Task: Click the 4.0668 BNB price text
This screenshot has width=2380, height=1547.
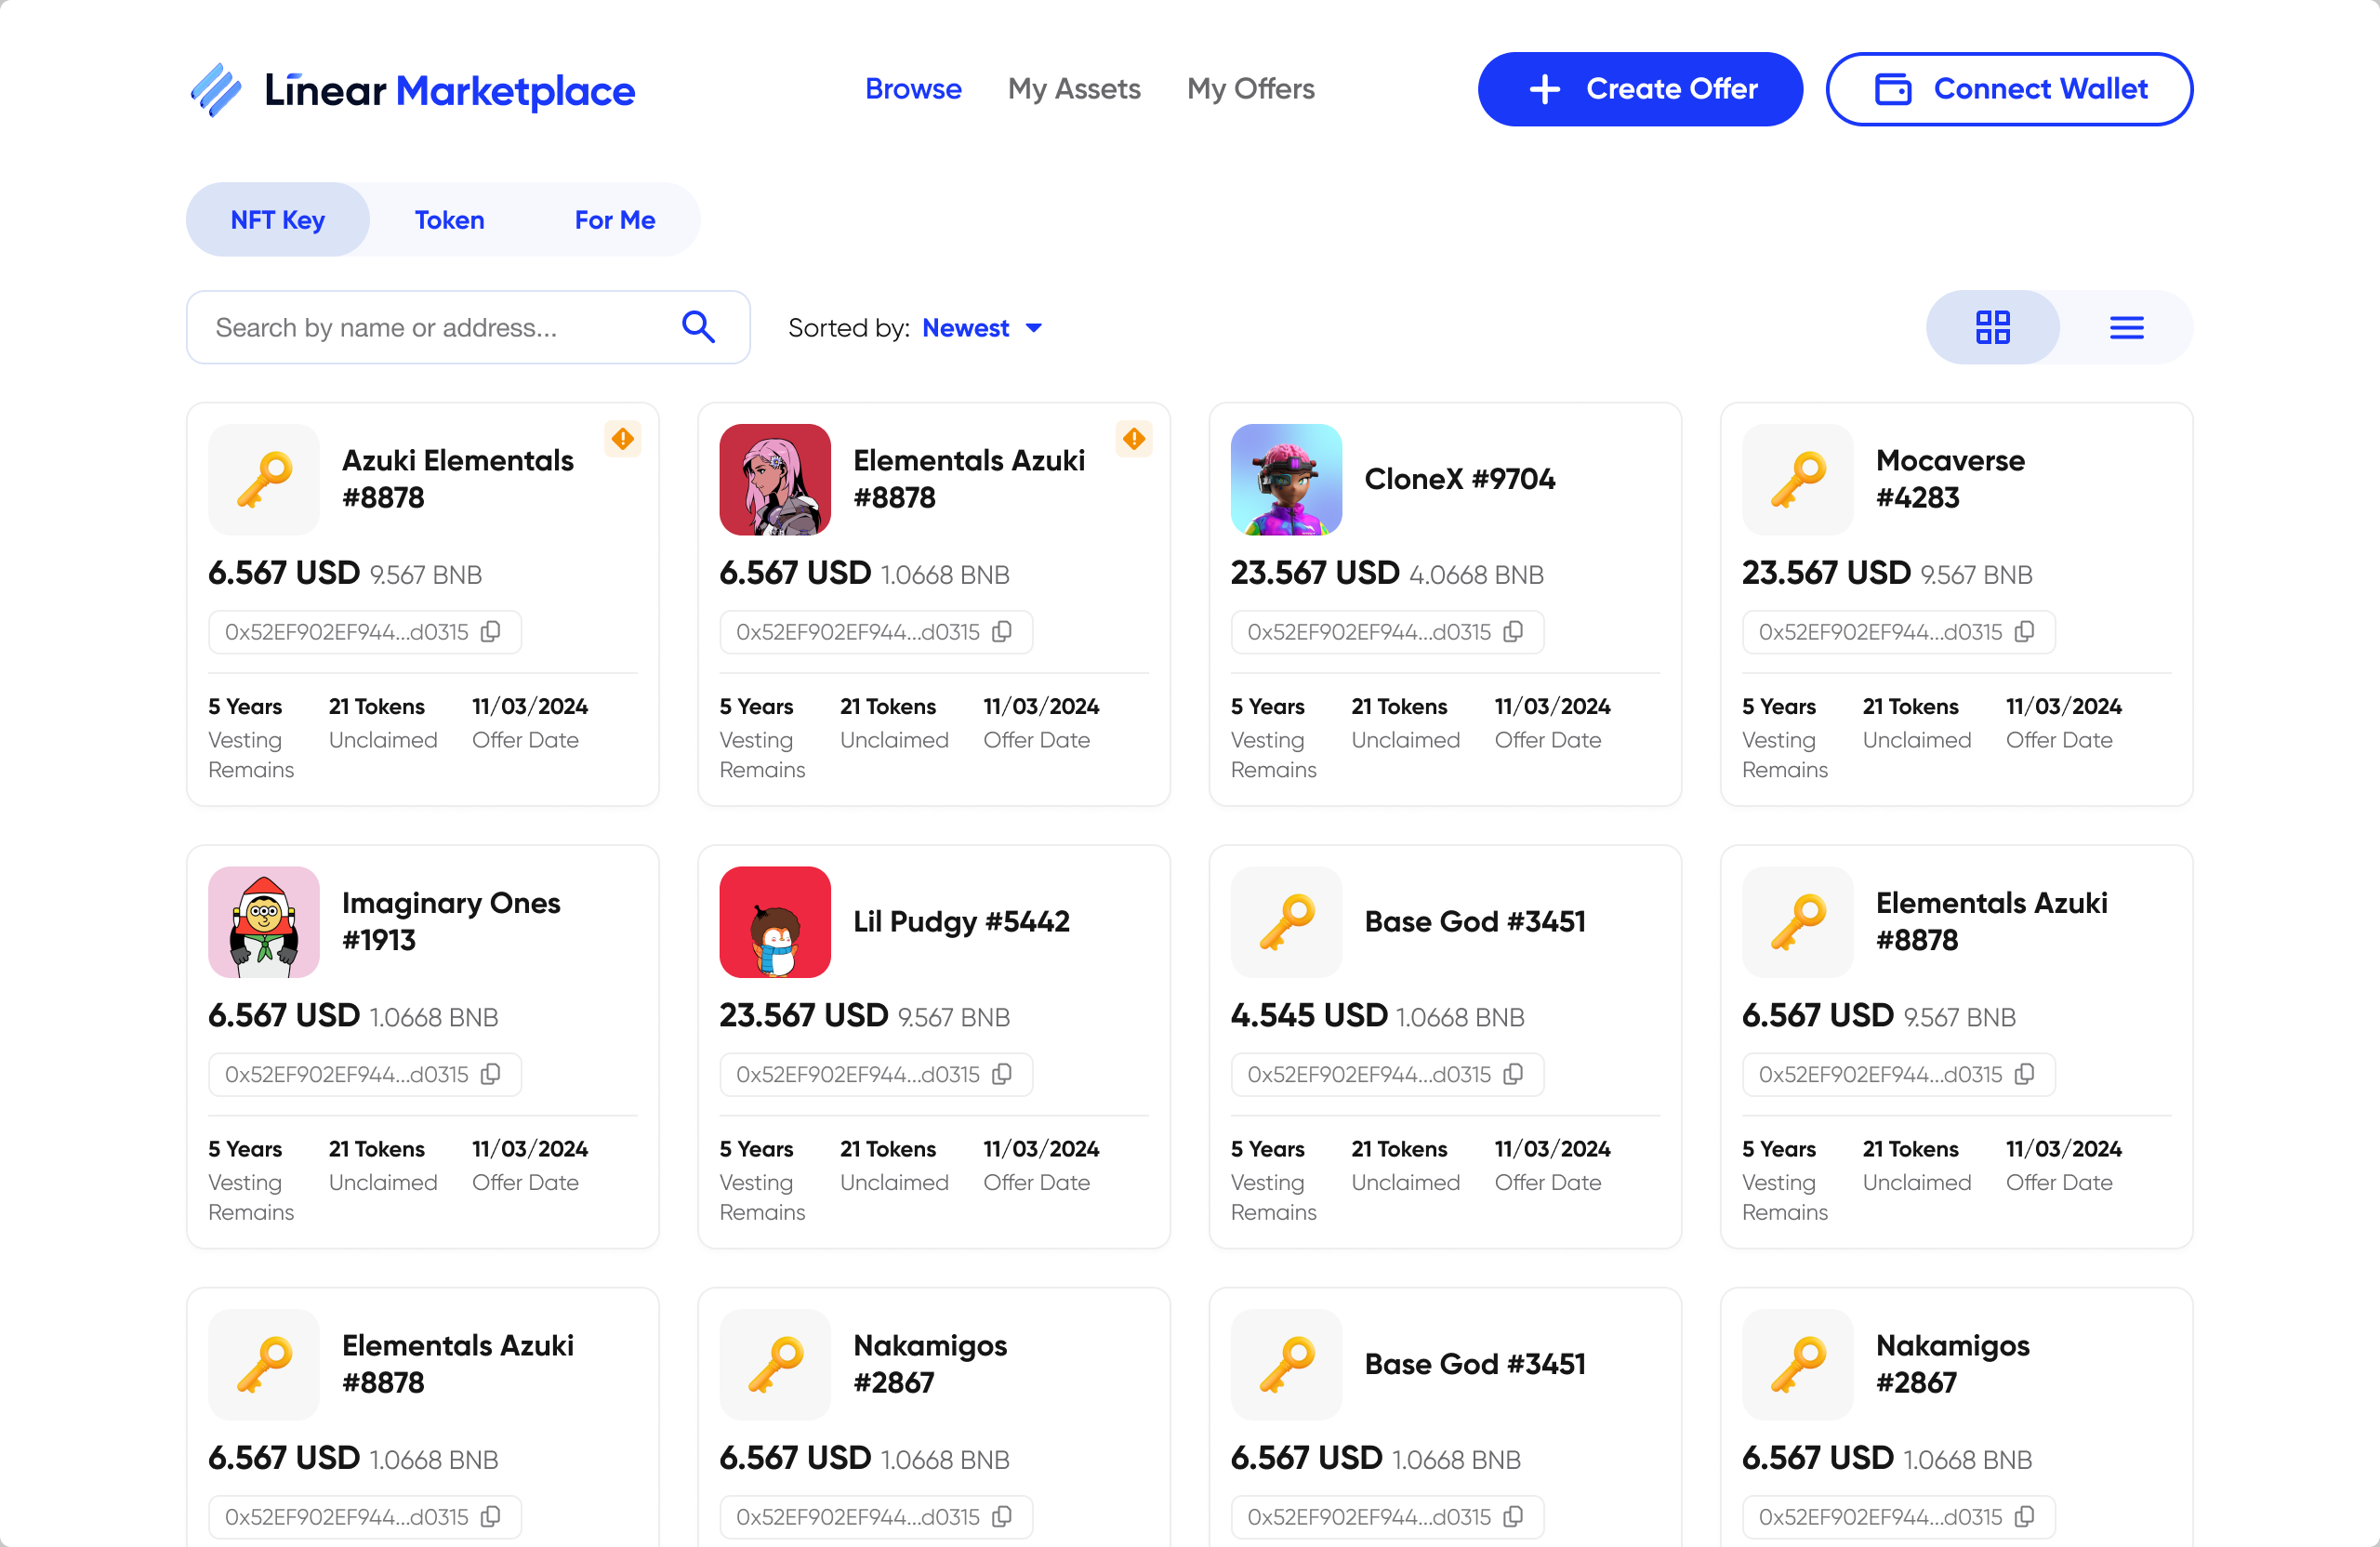Action: [1476, 575]
